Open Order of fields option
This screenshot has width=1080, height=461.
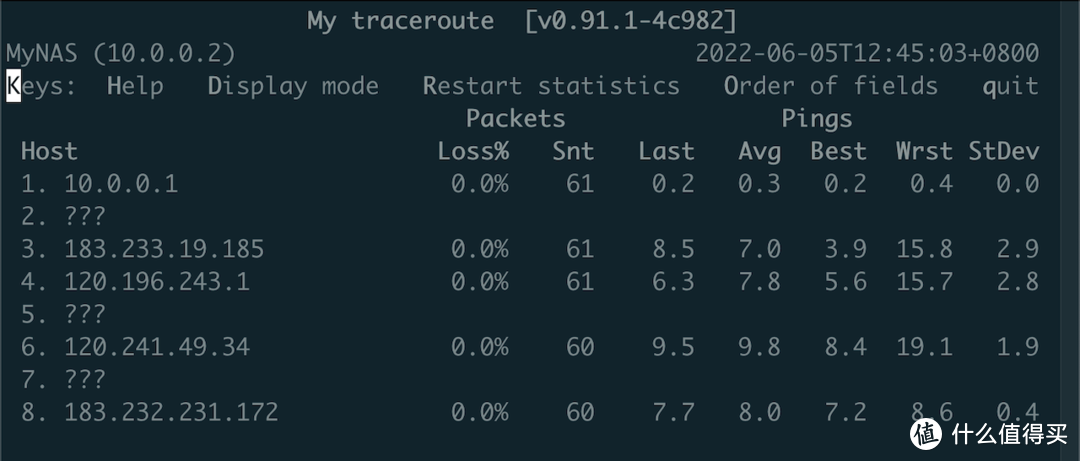831,86
